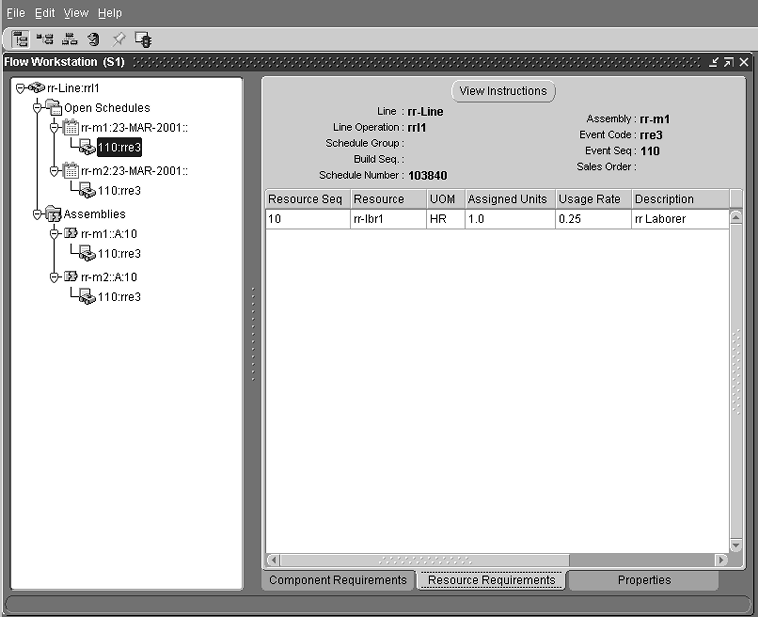Click the Resource column header
Viewport: 758px width, 617px height.
point(388,199)
